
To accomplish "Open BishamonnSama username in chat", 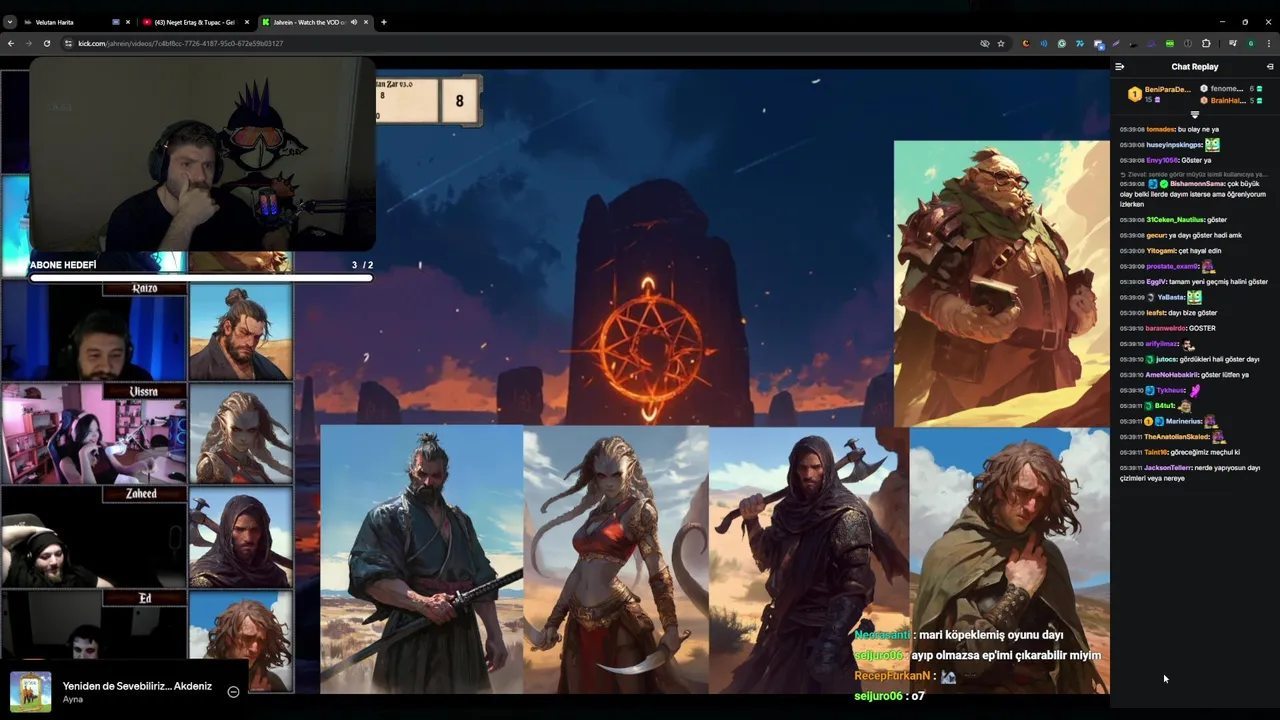I will click(x=1197, y=184).
